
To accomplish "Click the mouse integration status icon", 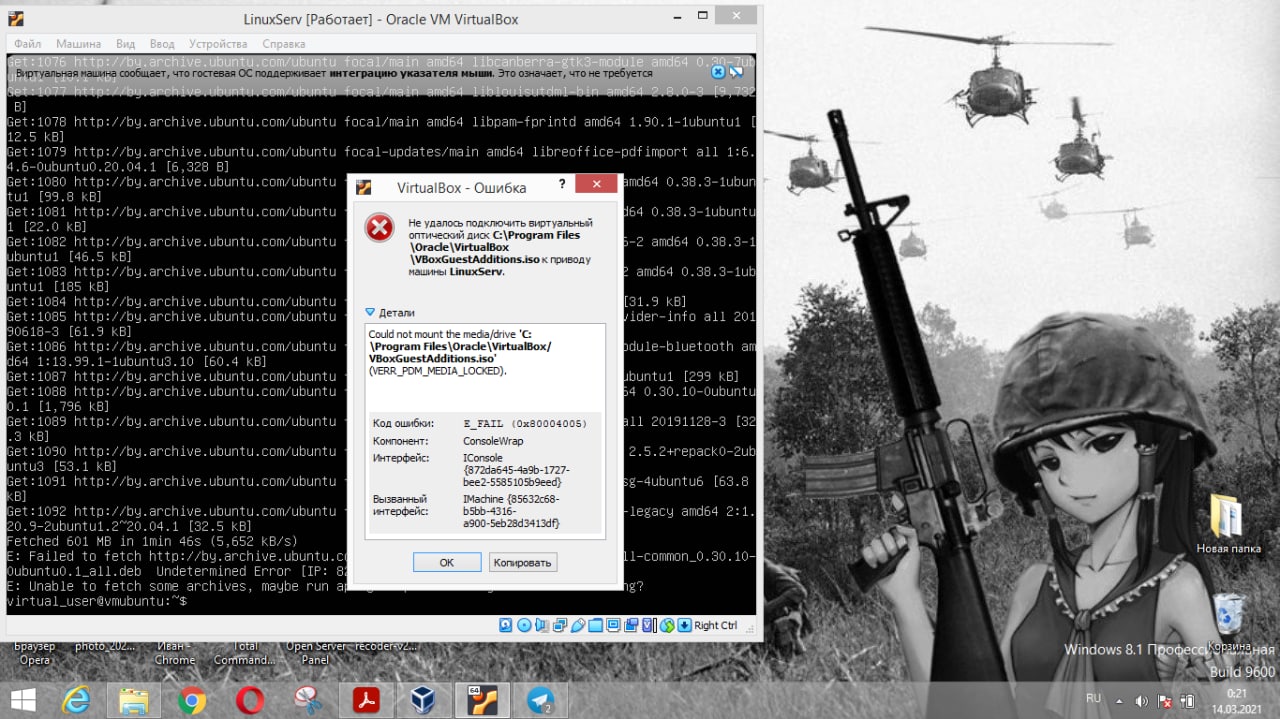I will (667, 625).
